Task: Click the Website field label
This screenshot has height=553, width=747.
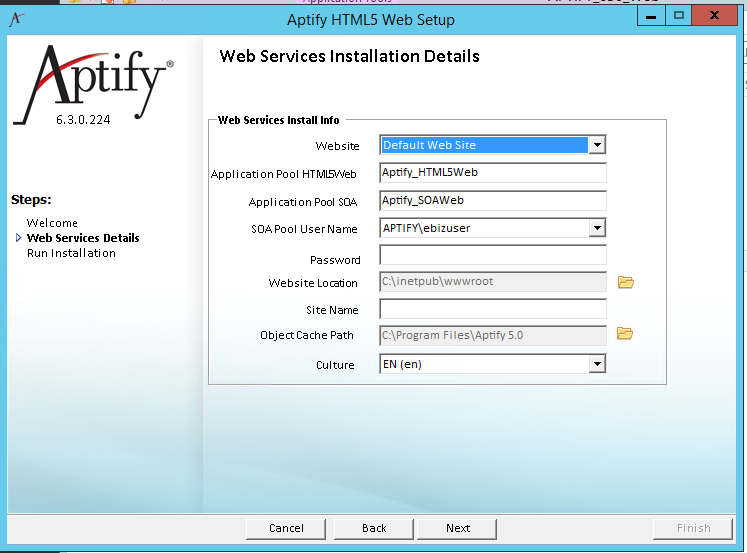Action: (337, 146)
